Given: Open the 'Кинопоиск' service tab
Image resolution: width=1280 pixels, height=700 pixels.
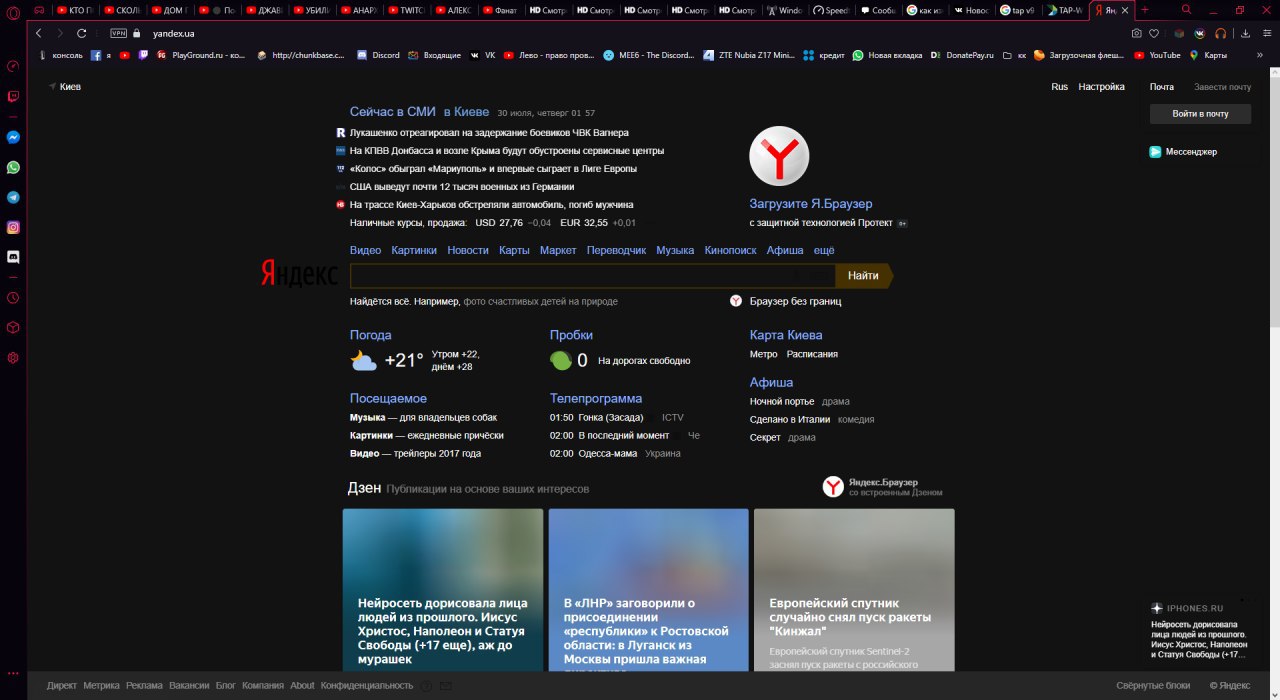Looking at the screenshot, I should (730, 250).
